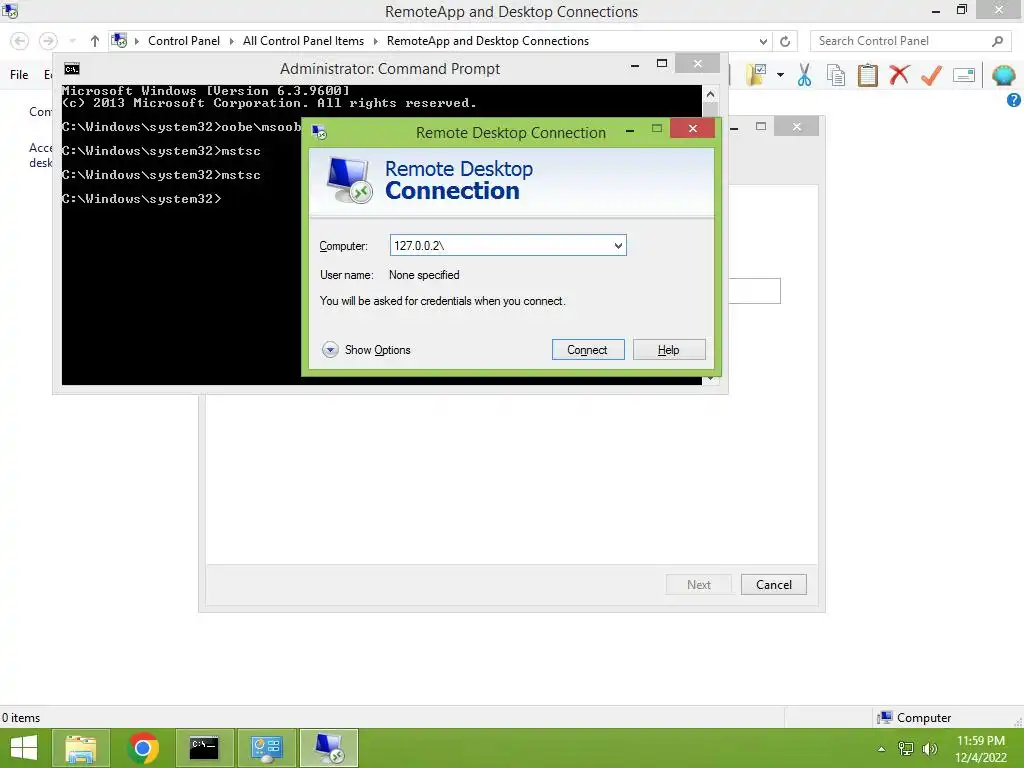This screenshot has height=768, width=1024.
Task: Click the Up one level arrow
Action: click(x=95, y=41)
